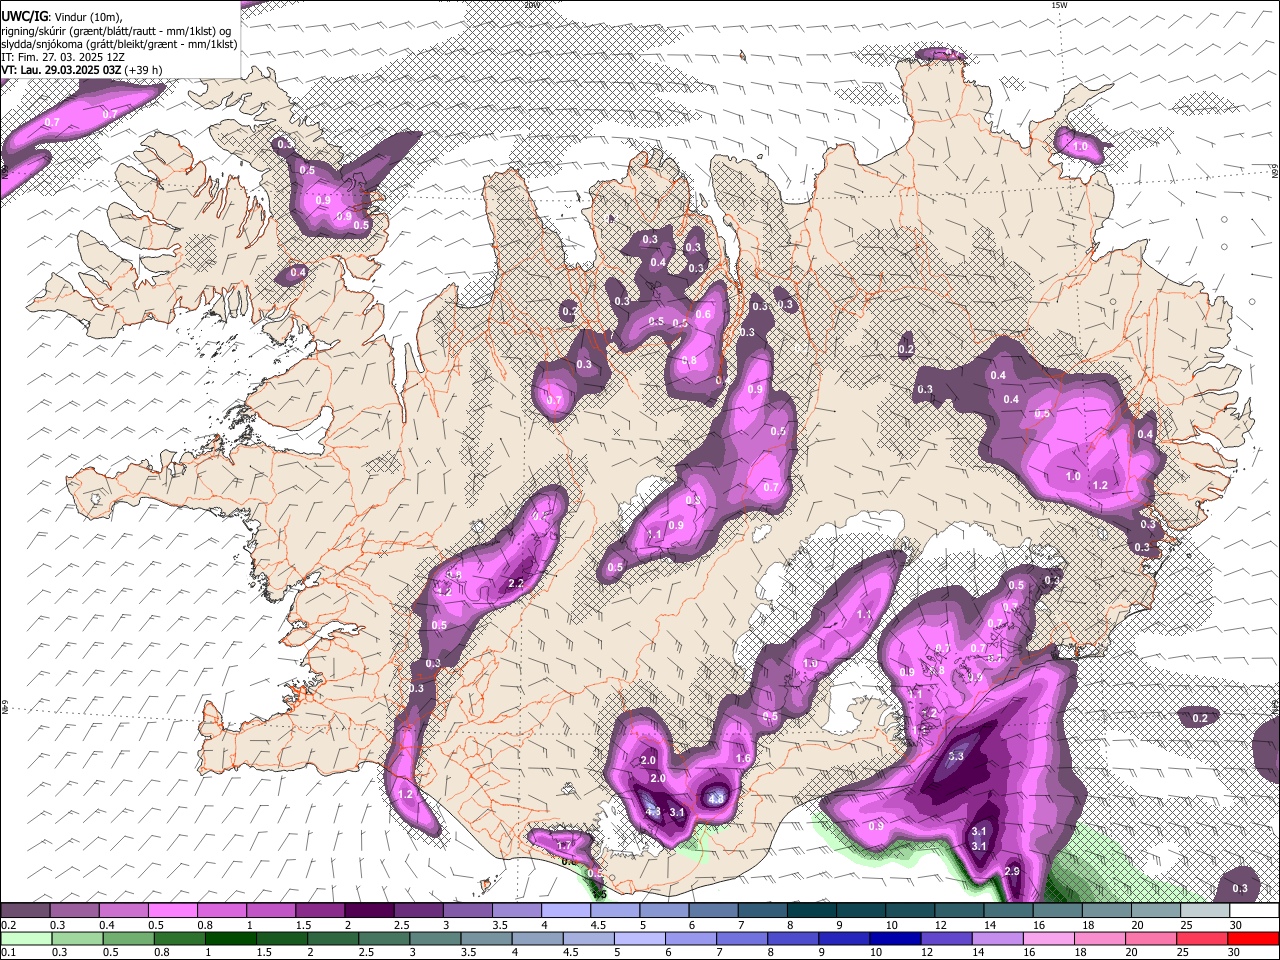Click the upper legend swatch between 0.2 and 0.3

click(25, 910)
